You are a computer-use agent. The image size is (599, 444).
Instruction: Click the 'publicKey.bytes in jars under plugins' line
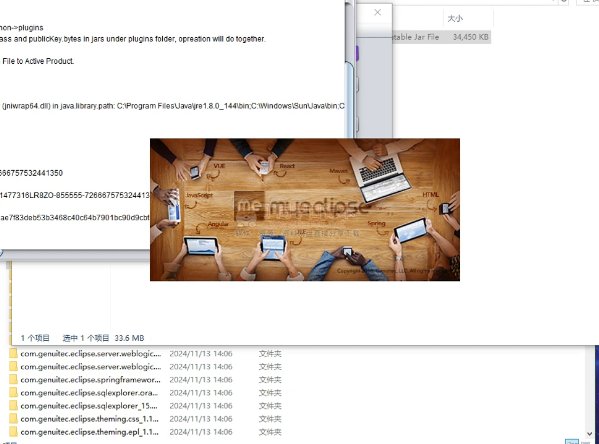coord(133,39)
